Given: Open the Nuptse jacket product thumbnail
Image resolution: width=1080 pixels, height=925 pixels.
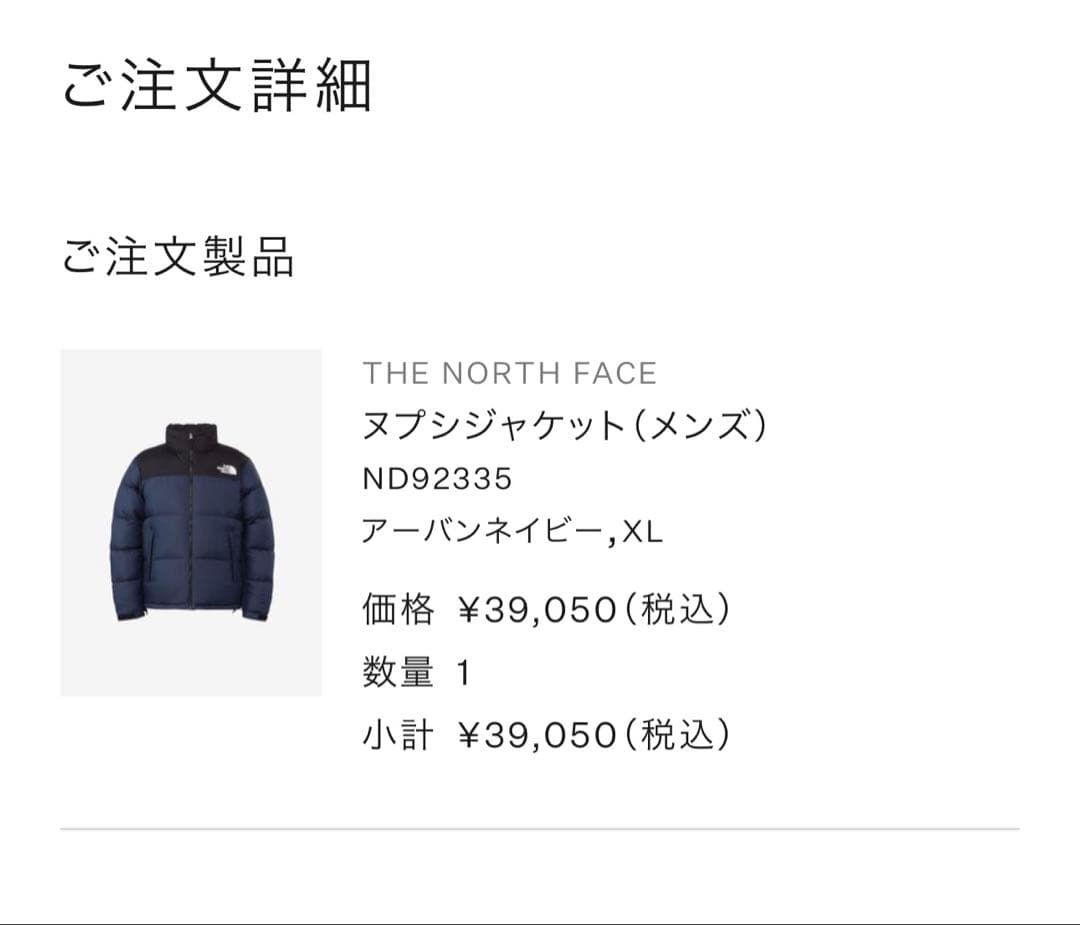Looking at the screenshot, I should click(191, 522).
